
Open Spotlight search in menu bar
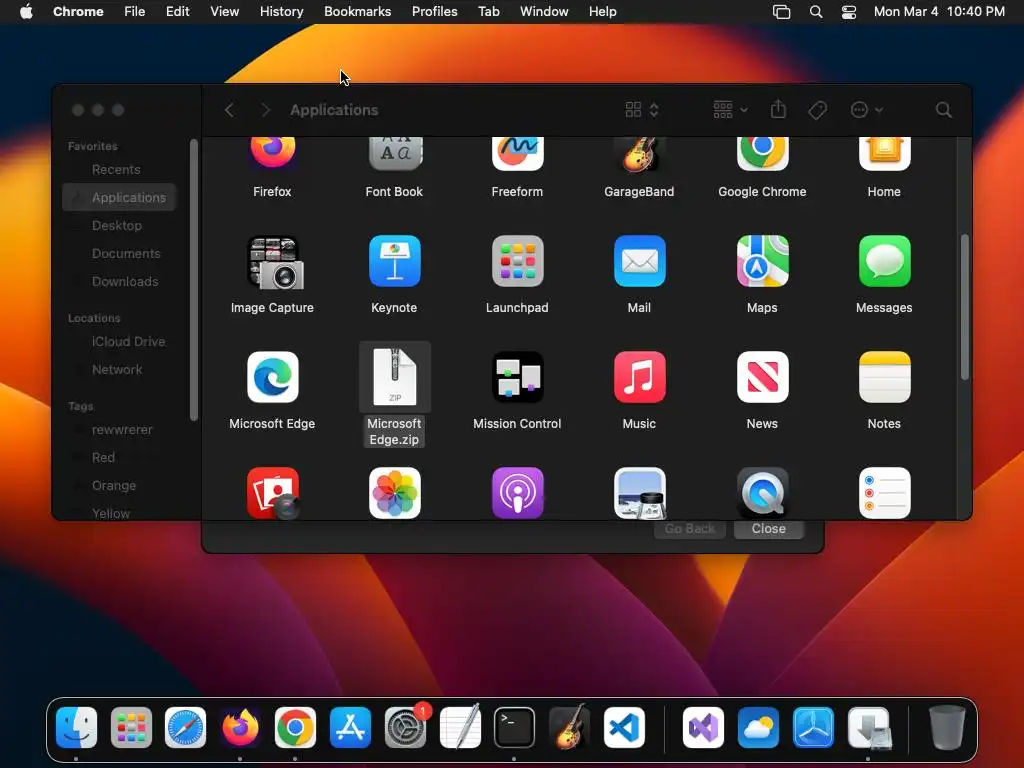tap(816, 12)
